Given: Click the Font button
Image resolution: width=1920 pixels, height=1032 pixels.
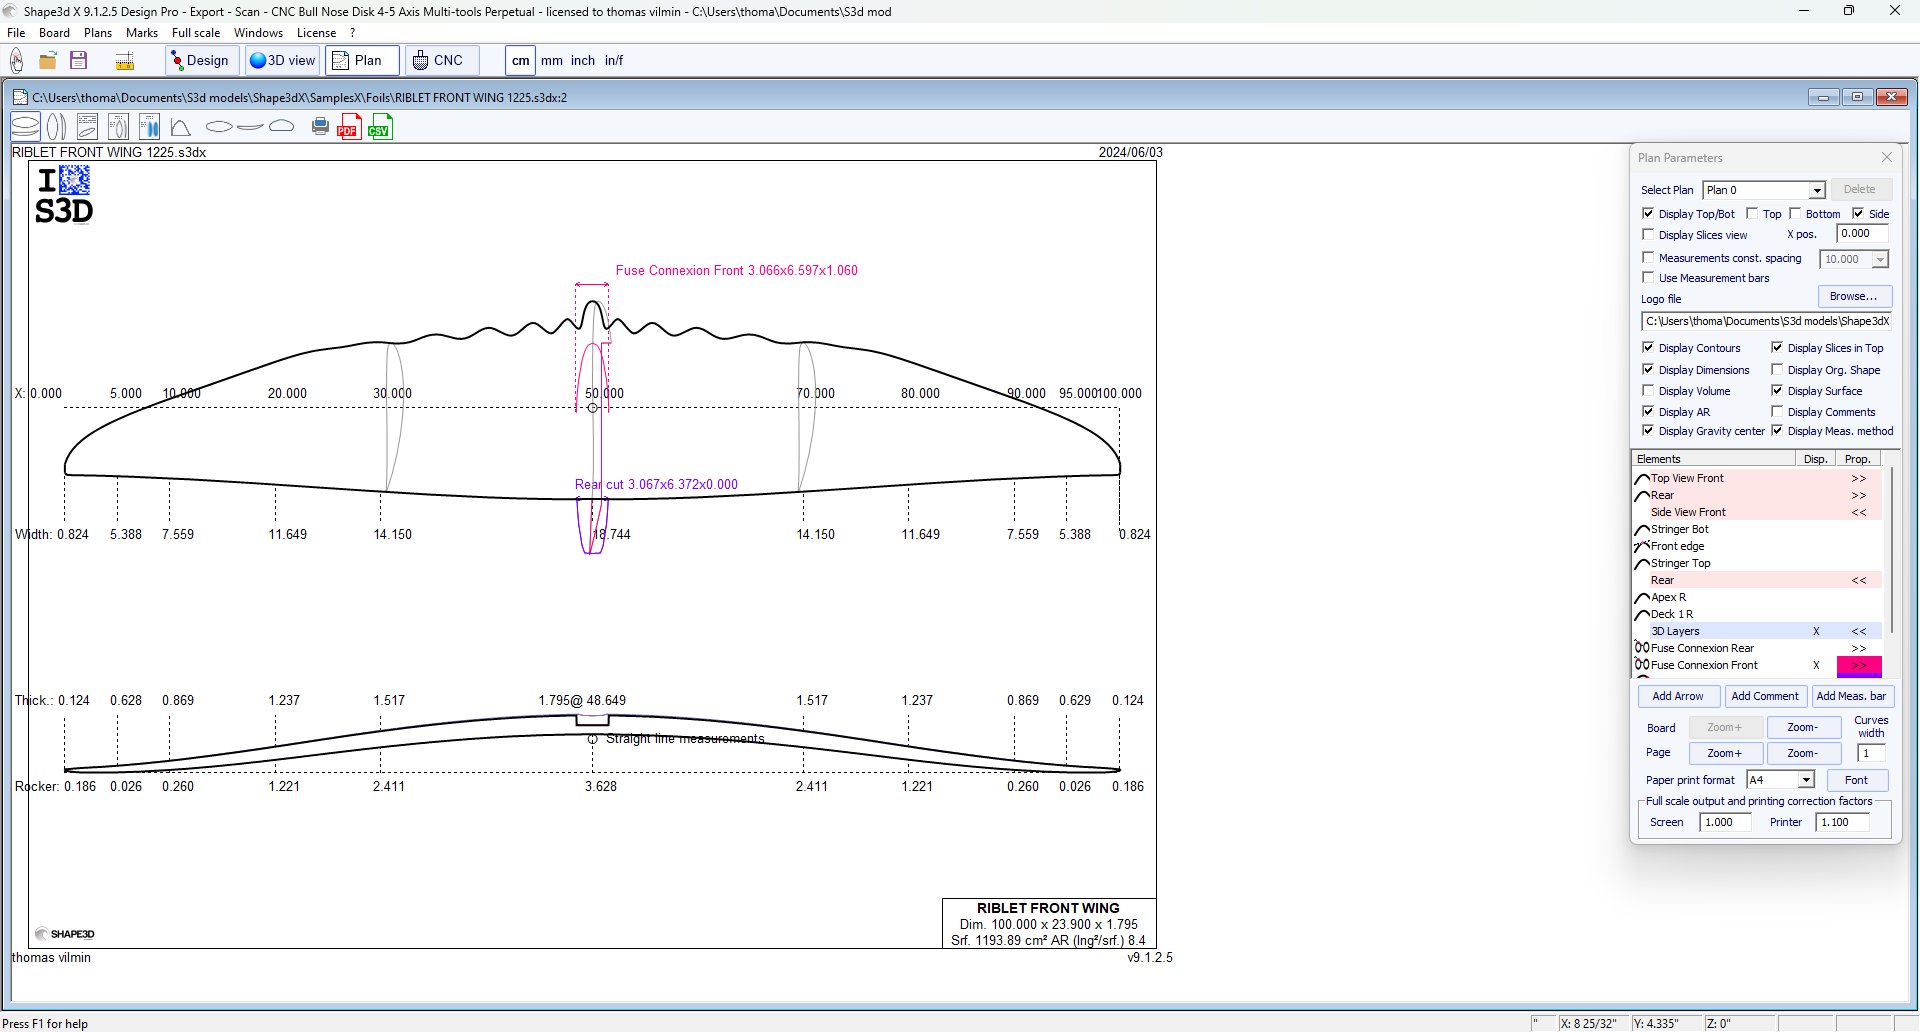Looking at the screenshot, I should coord(1857,780).
